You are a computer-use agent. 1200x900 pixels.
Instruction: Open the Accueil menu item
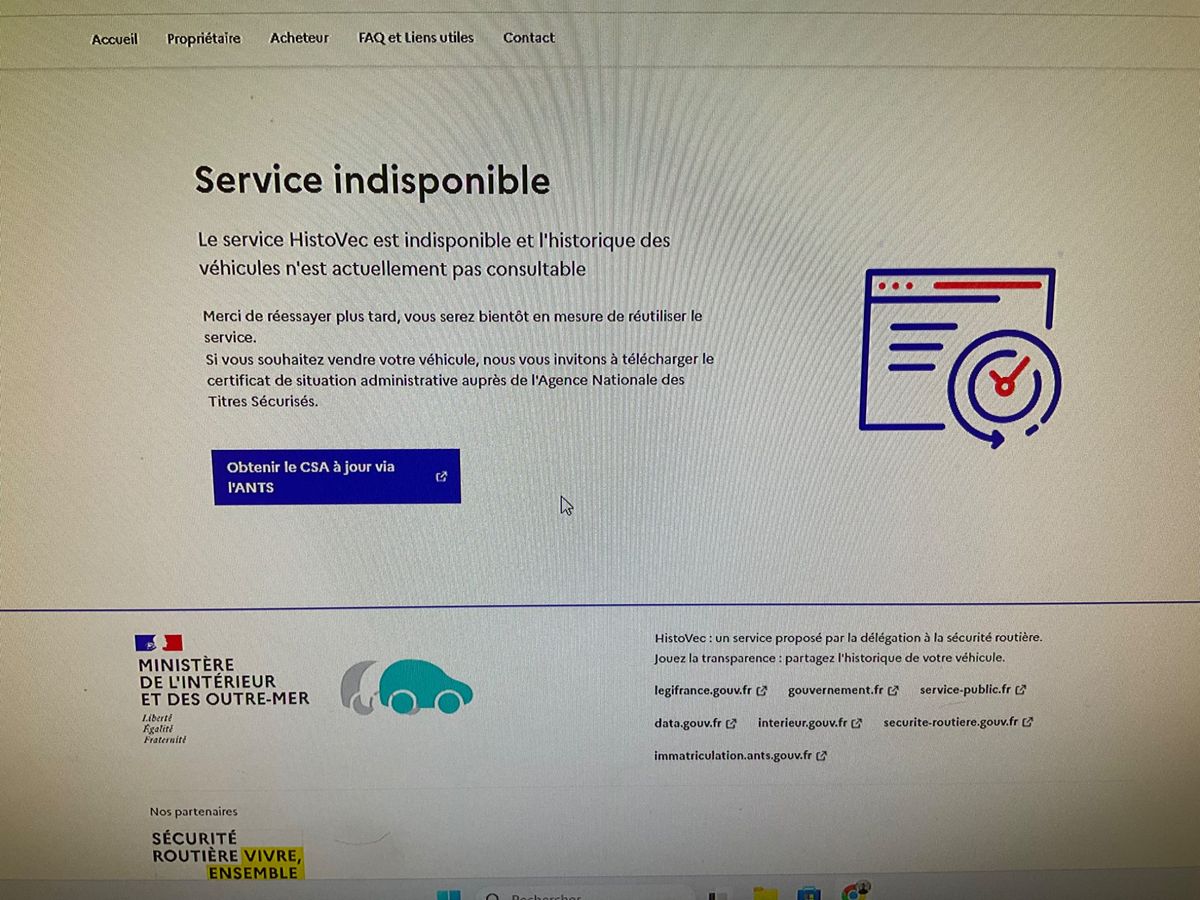point(115,39)
